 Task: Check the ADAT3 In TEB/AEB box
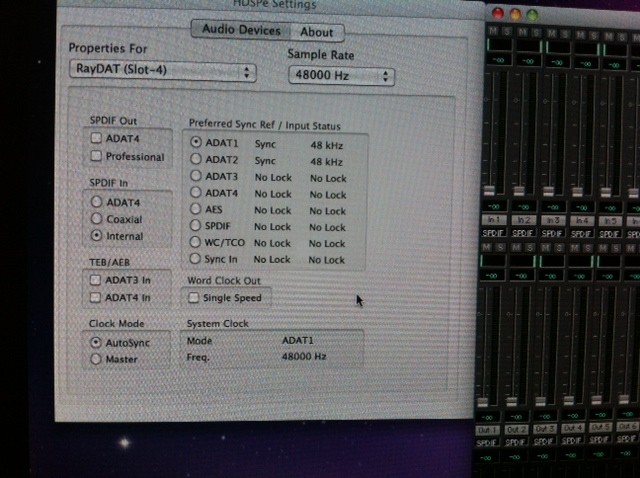coord(95,280)
